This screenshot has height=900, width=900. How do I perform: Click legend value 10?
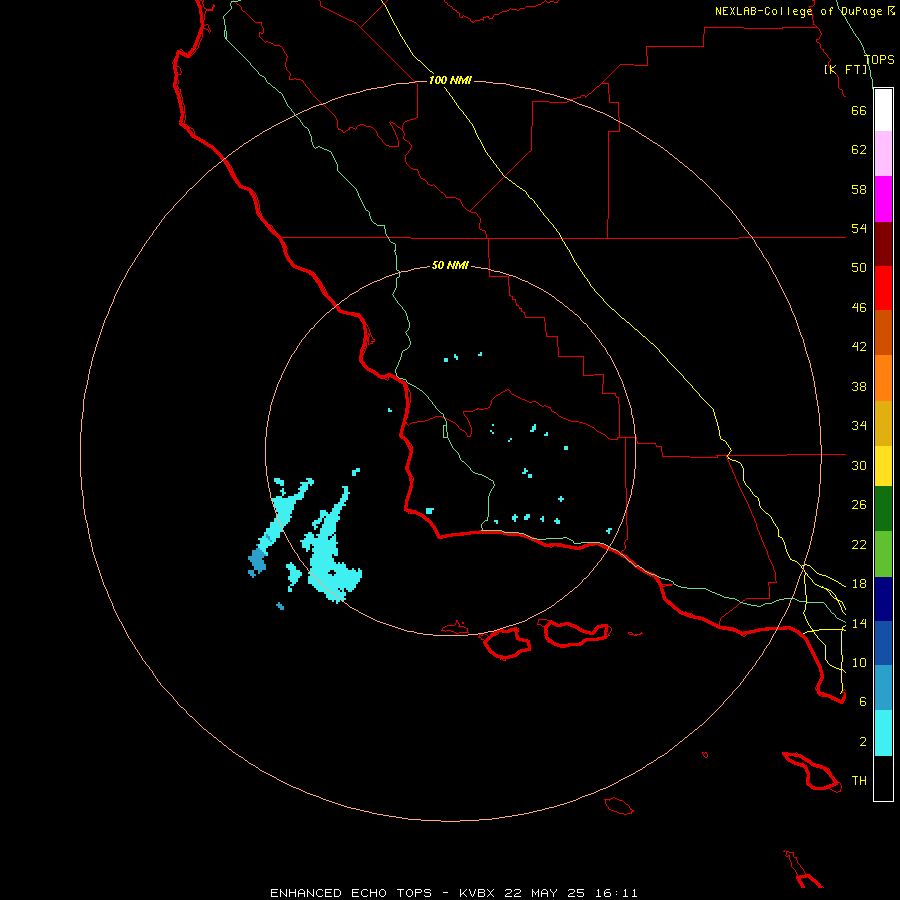(859, 663)
